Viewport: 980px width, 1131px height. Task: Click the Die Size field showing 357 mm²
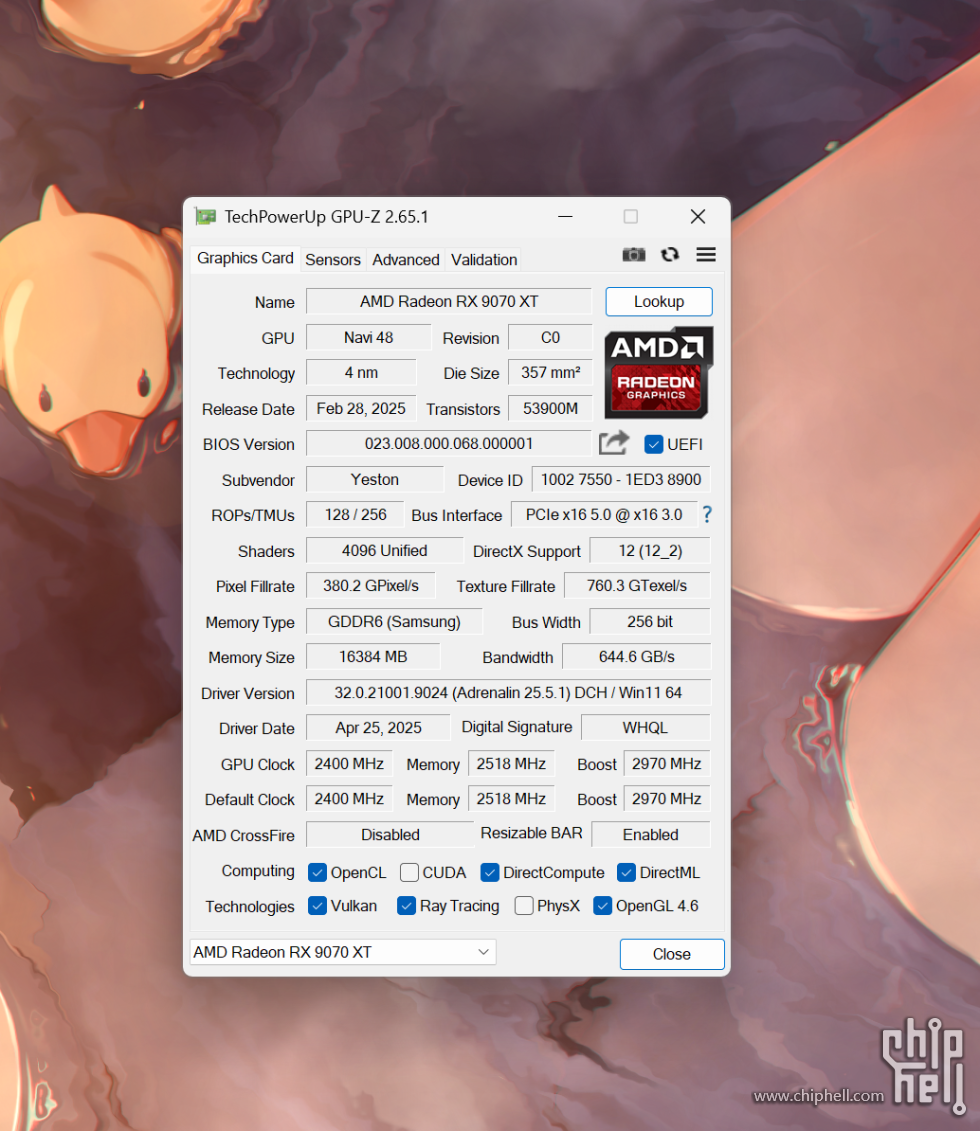click(550, 373)
